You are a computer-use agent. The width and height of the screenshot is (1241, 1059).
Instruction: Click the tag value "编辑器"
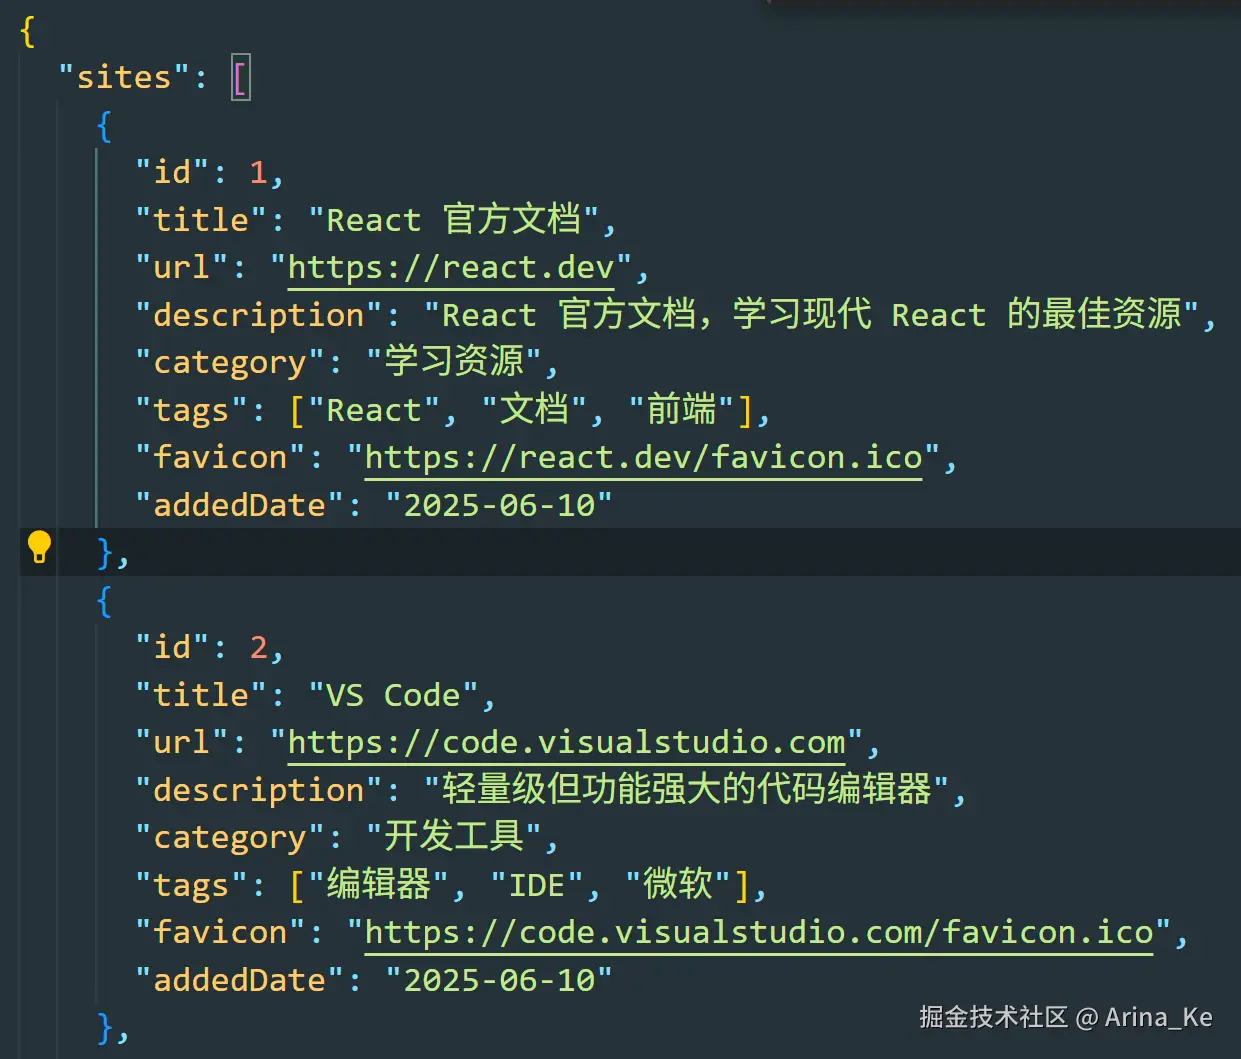tap(379, 885)
